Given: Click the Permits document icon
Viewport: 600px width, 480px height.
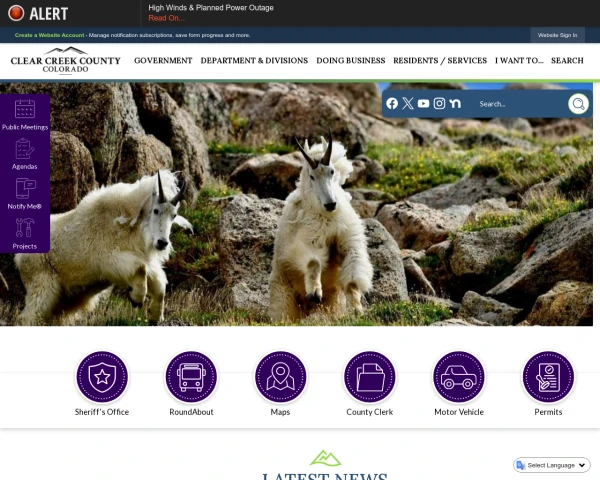Looking at the screenshot, I should click(x=548, y=377).
